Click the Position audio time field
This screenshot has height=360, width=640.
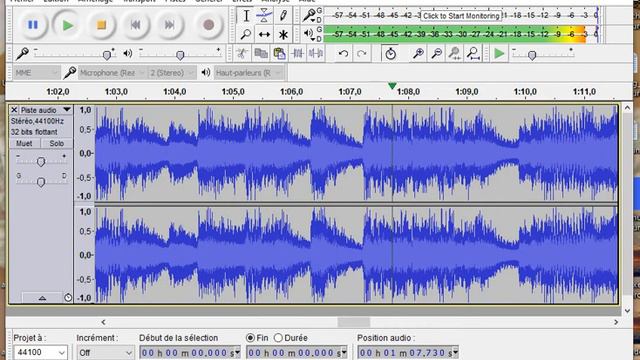[408, 353]
